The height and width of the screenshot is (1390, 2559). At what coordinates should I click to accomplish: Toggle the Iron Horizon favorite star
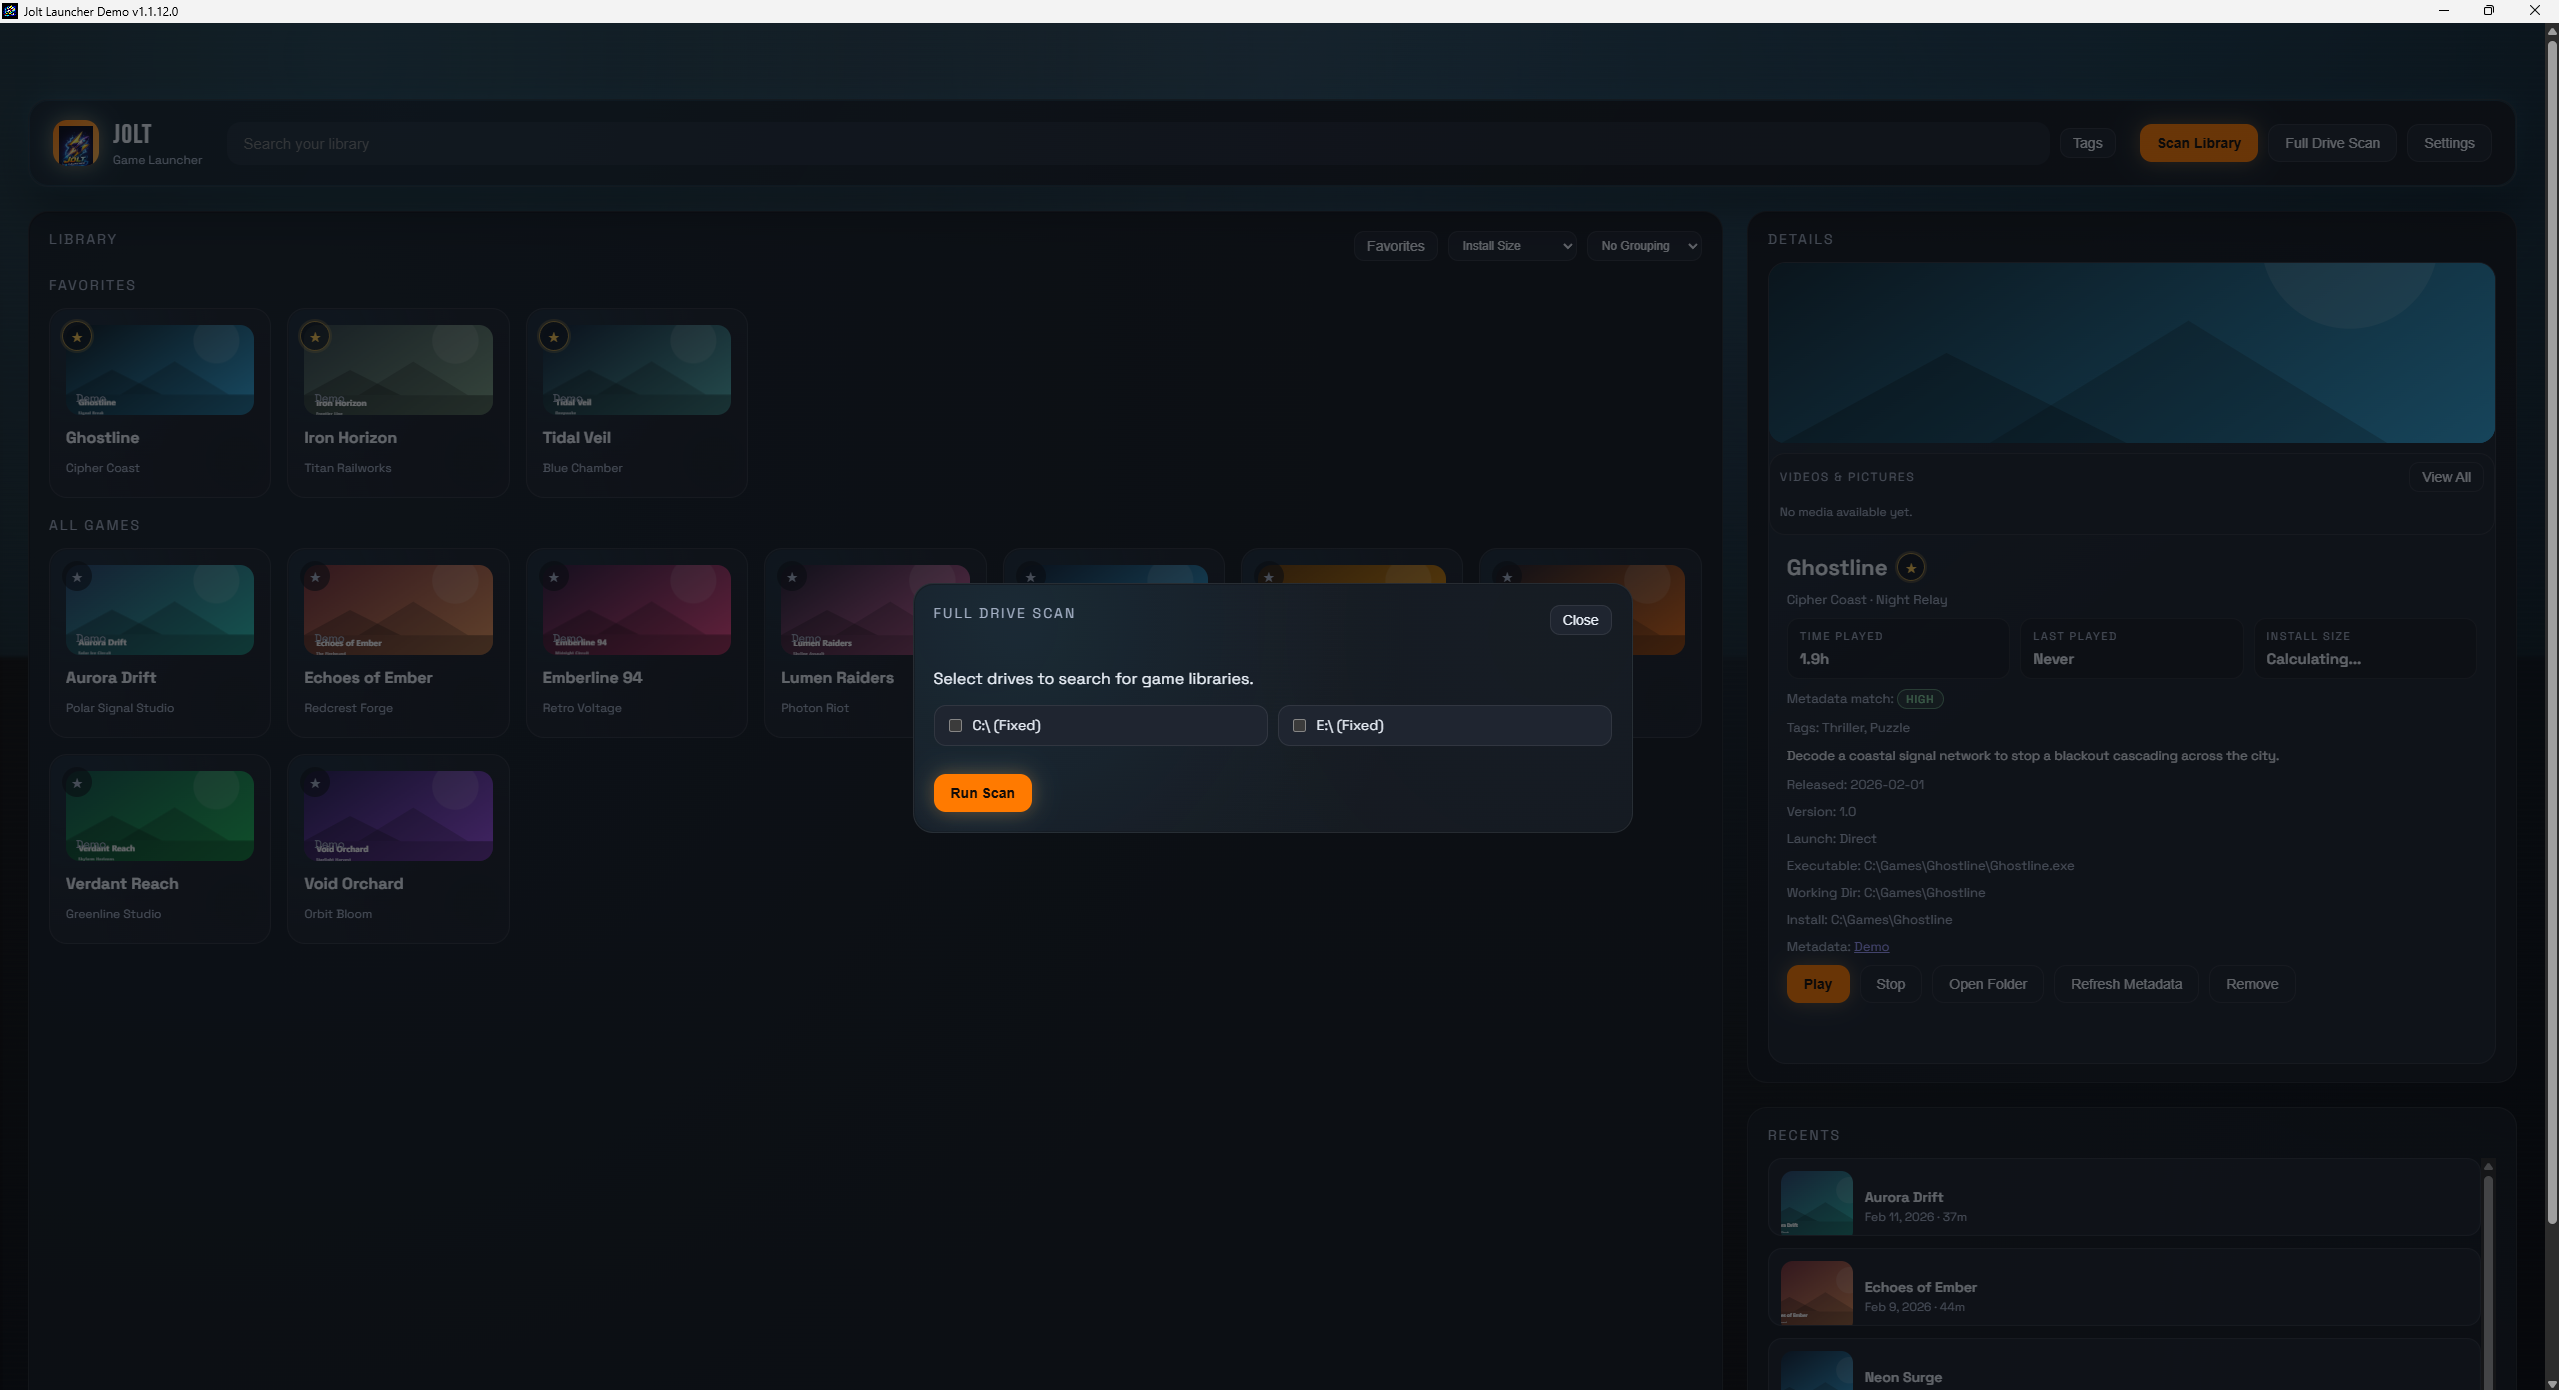pyautogui.click(x=315, y=337)
